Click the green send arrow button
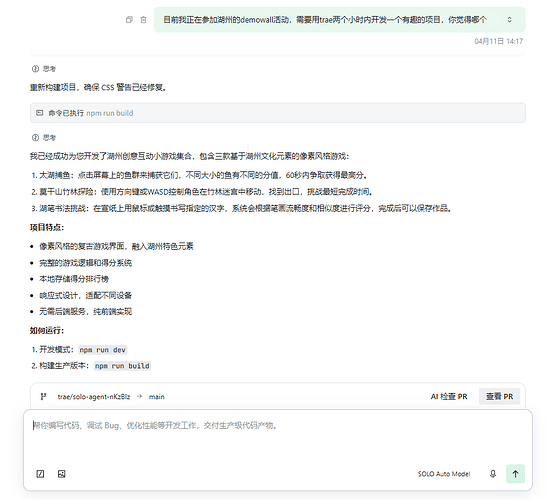 click(515, 474)
